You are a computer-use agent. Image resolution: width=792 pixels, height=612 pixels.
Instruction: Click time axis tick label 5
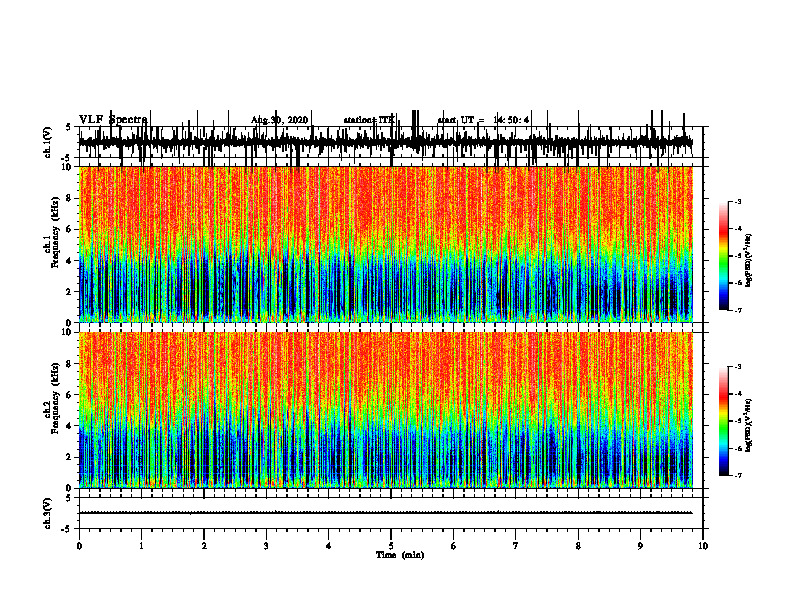coord(391,546)
